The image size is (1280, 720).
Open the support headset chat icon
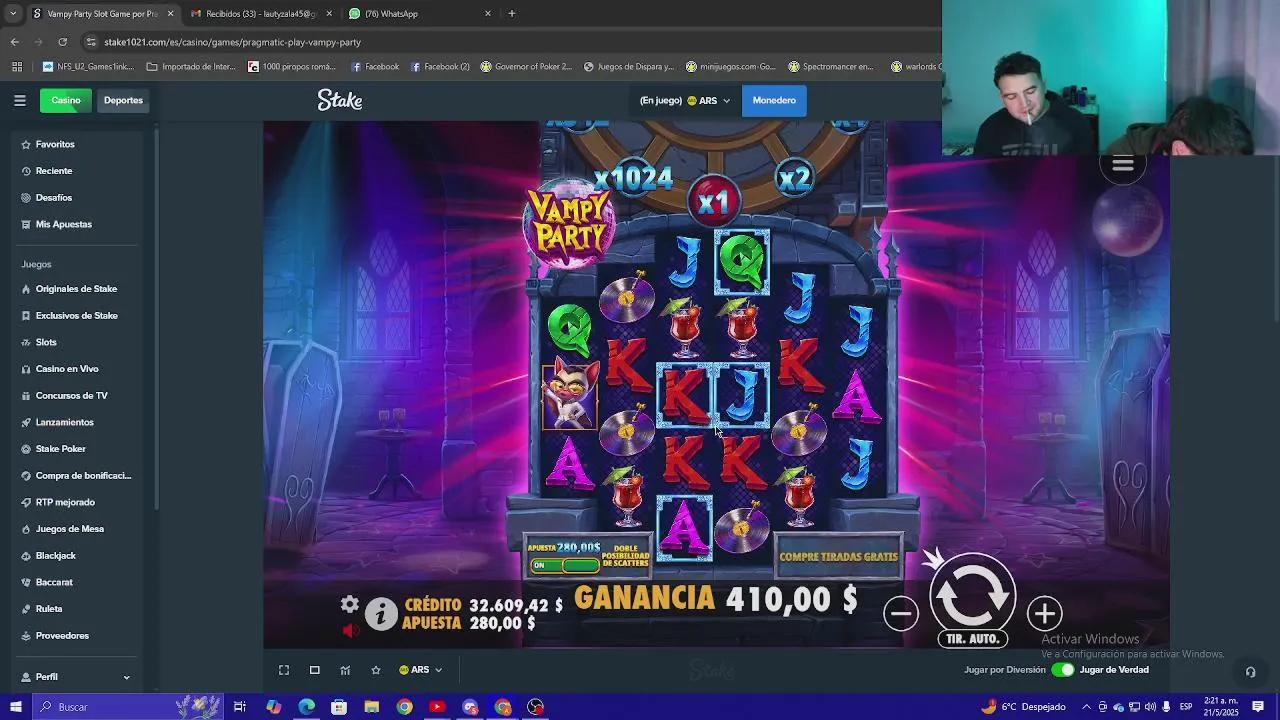[x=1249, y=672]
